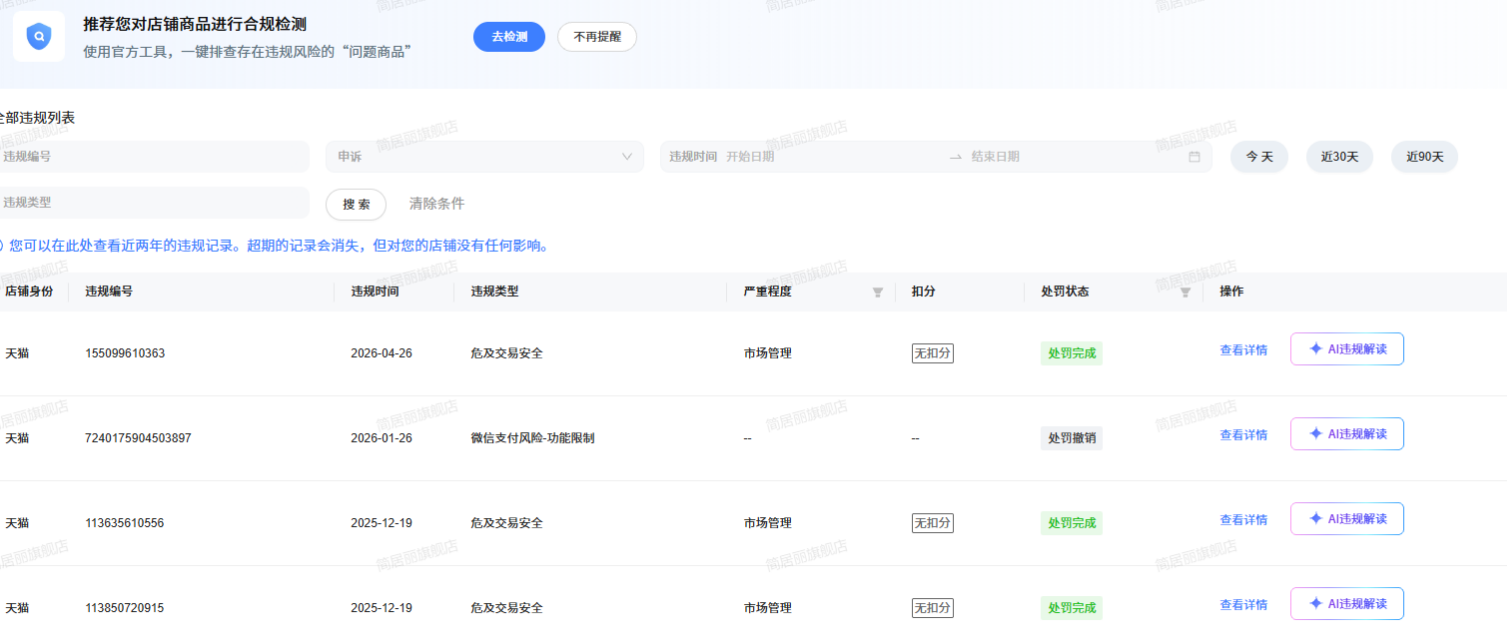
Task: Click the date 2026-04-26
Action: (381, 354)
